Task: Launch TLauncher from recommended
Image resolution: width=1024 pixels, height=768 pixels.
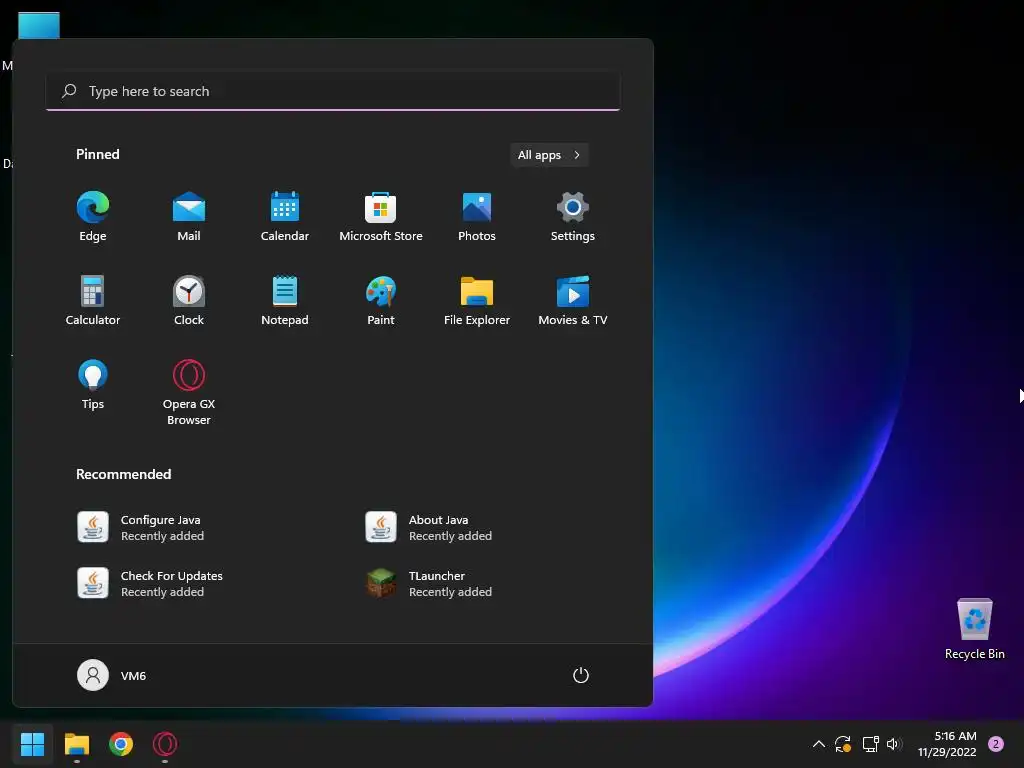Action: [x=429, y=583]
